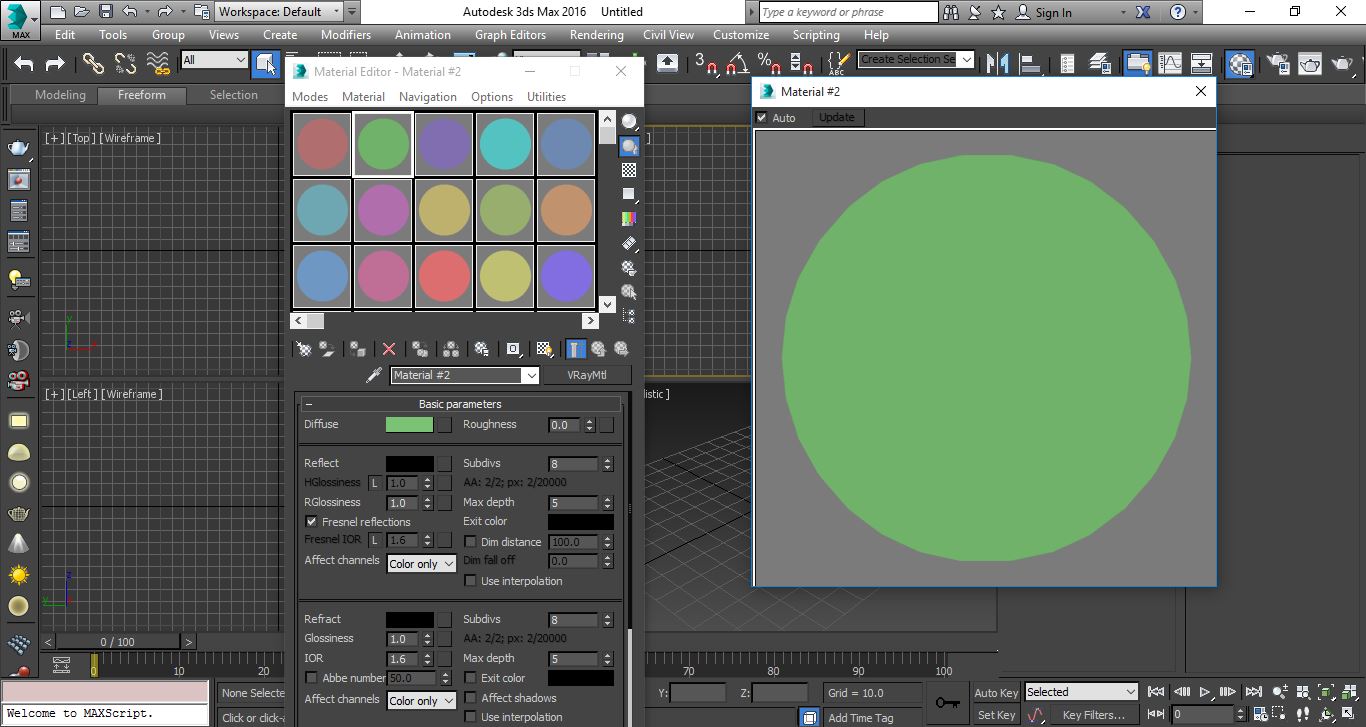Enable Affect shadows checkbox

tap(470, 697)
